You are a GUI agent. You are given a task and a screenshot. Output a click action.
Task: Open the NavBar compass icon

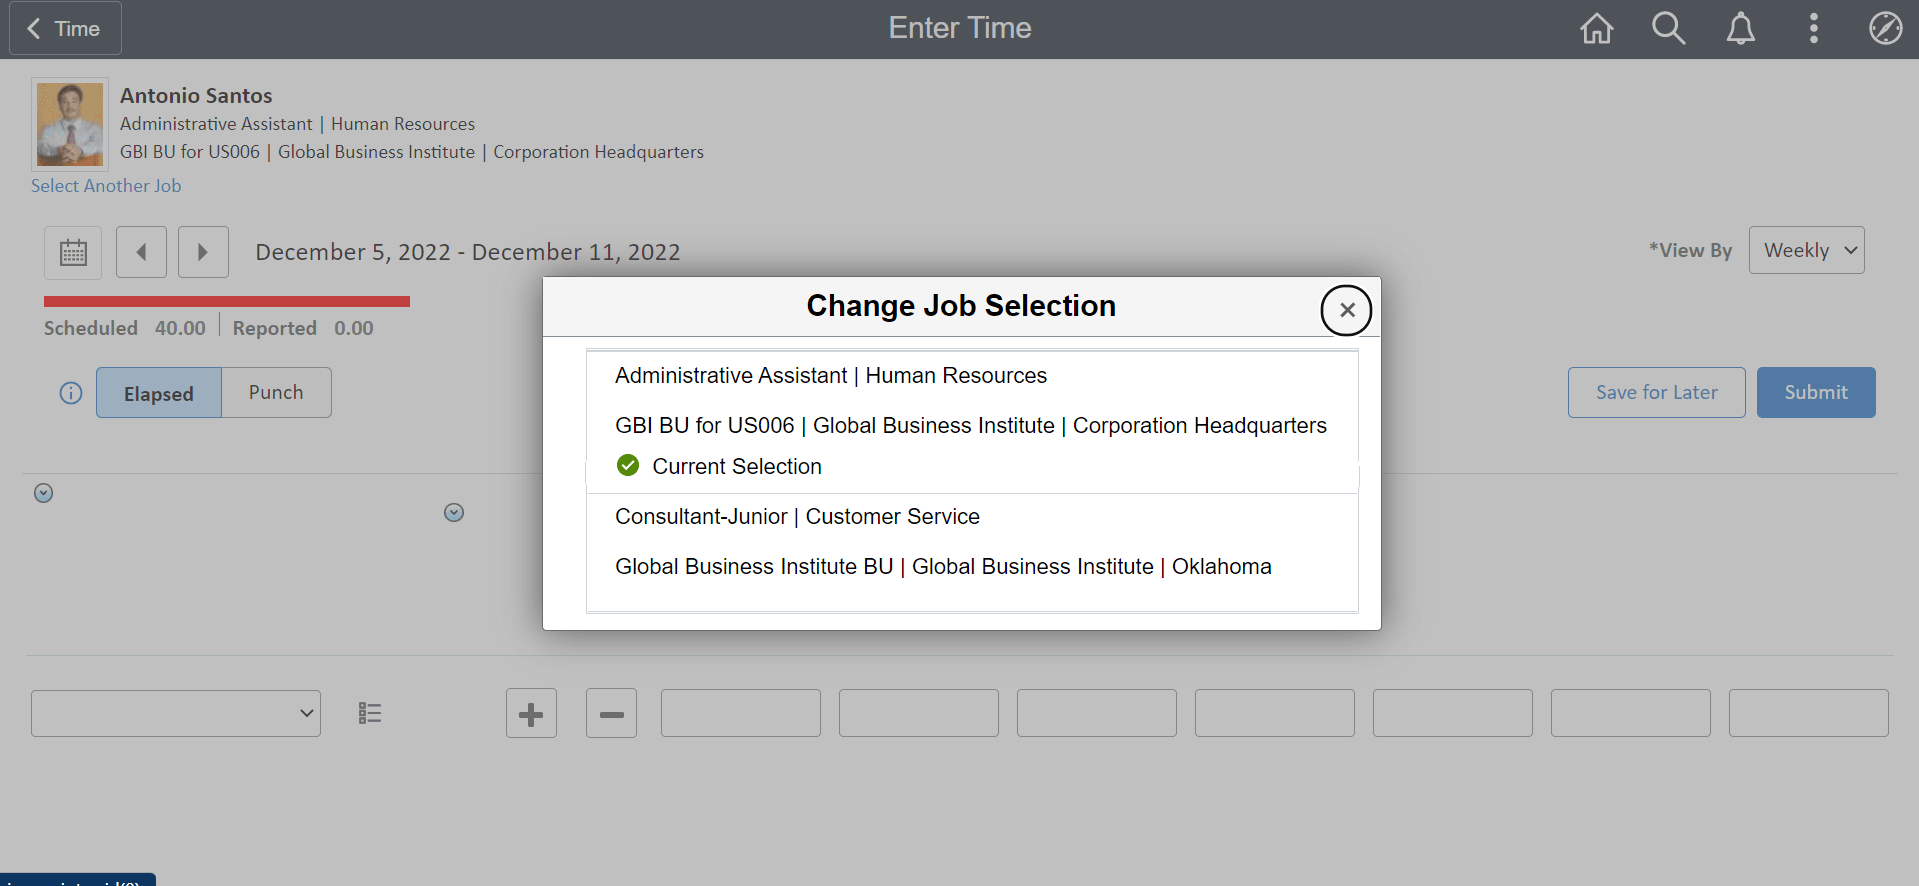[x=1885, y=28]
